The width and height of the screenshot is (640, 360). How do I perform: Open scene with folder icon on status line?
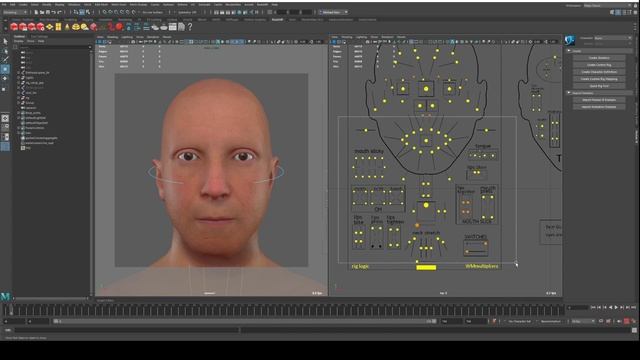tap(42, 12)
